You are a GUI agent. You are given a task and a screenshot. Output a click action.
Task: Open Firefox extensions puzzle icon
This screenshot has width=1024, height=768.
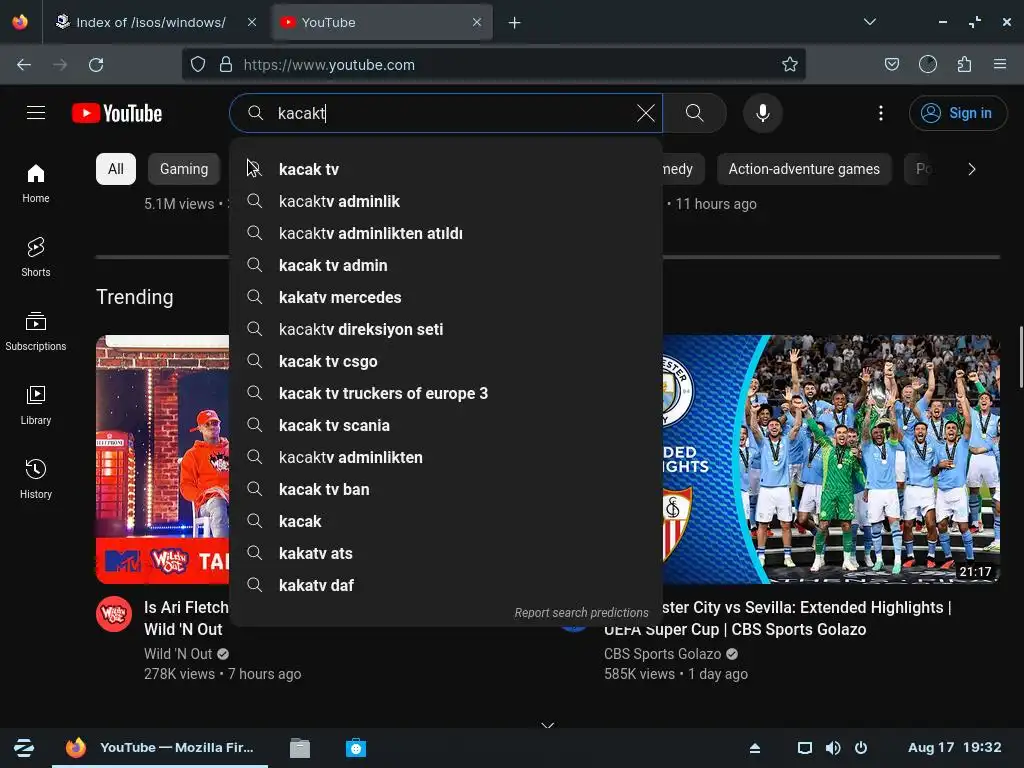coord(964,64)
